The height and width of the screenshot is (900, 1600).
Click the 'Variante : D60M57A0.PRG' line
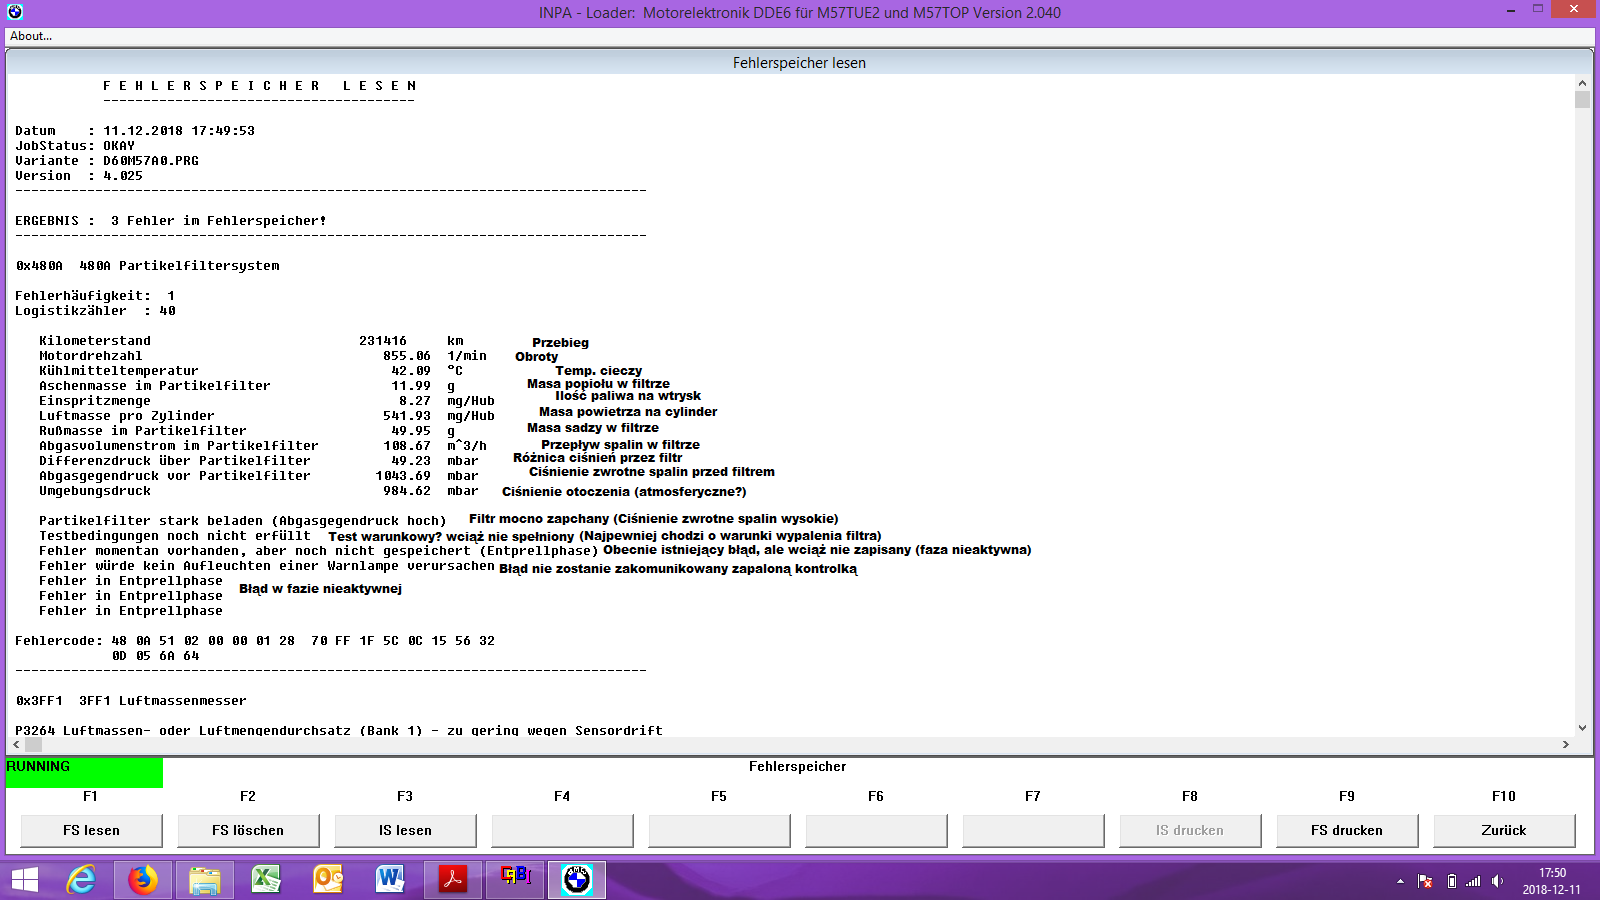point(107,161)
